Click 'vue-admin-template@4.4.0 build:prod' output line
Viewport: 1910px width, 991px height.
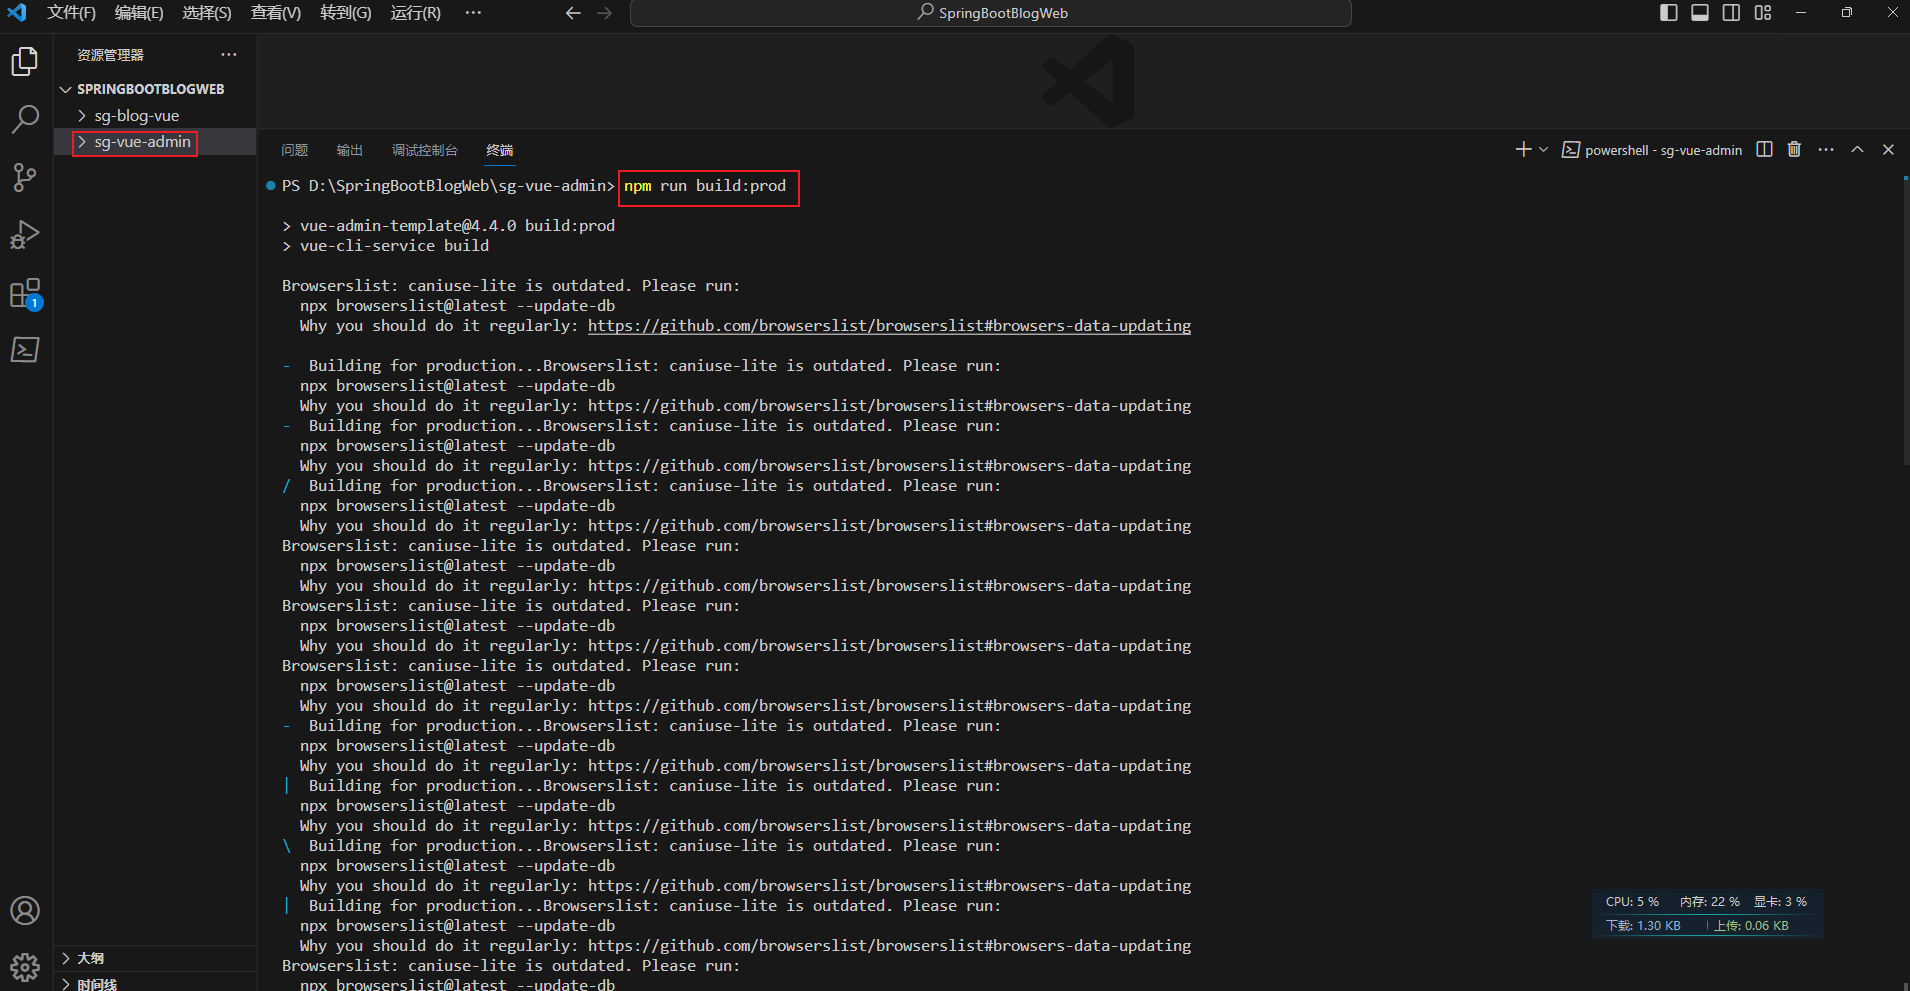click(x=457, y=226)
